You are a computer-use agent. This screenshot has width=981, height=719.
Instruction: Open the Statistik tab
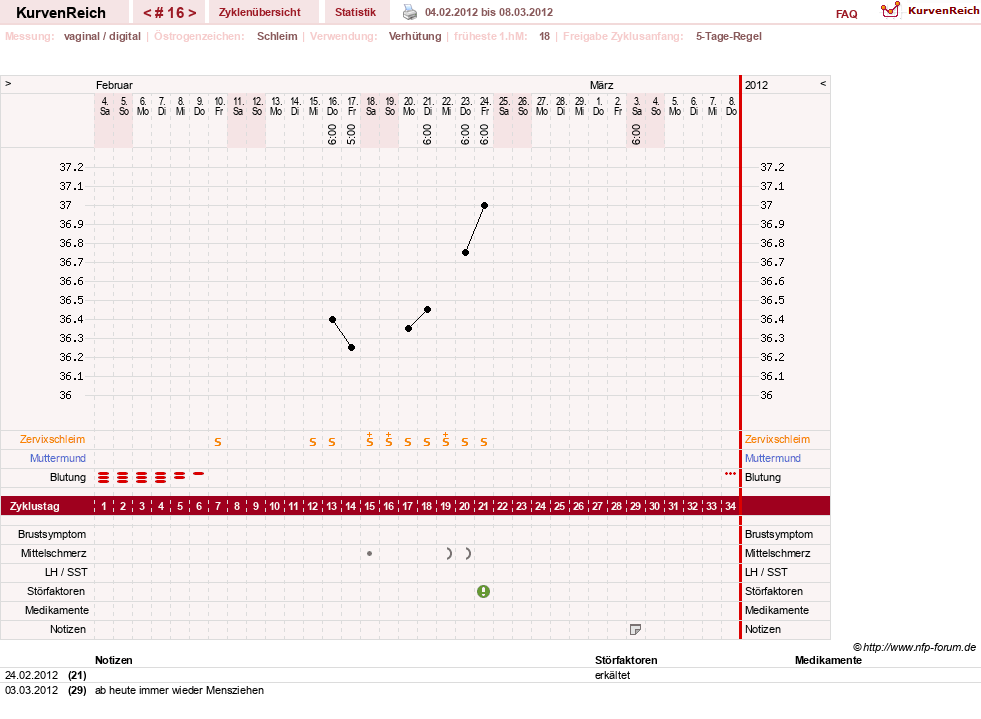pos(355,12)
